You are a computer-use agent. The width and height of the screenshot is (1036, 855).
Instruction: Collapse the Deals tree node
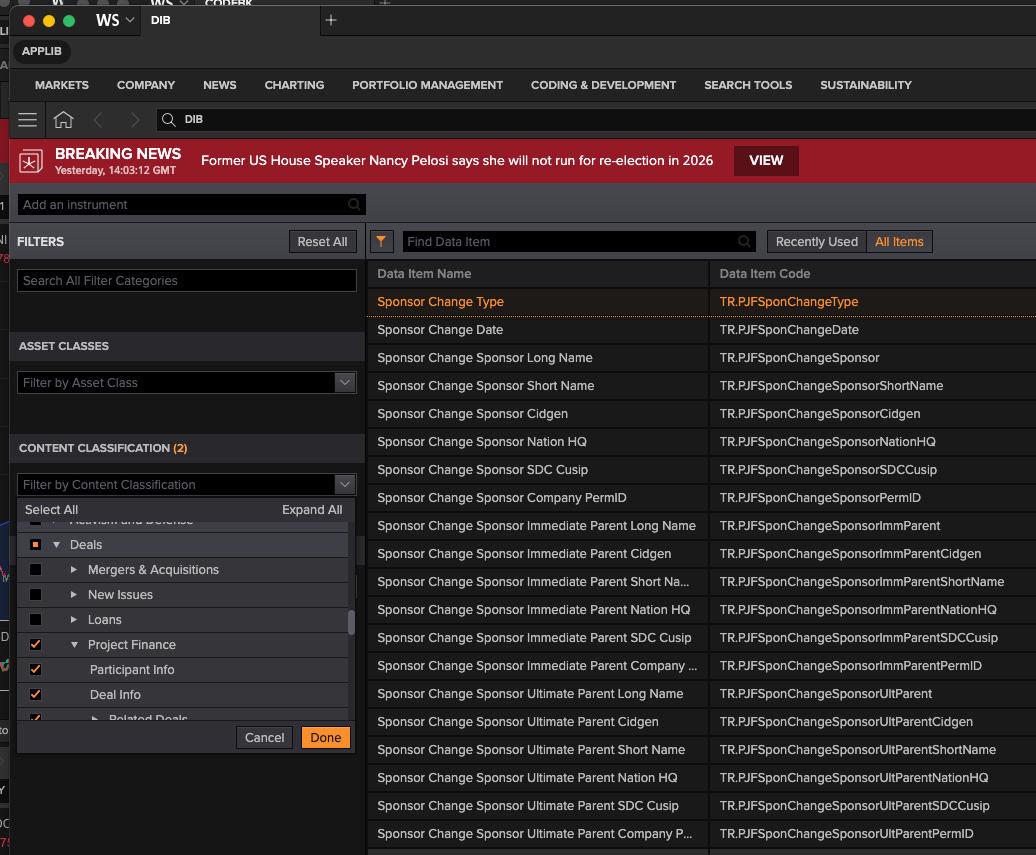(56, 544)
